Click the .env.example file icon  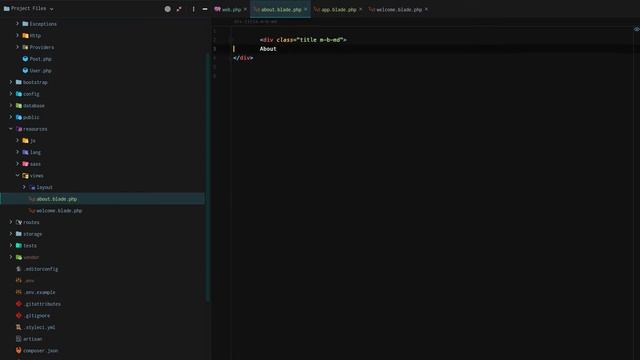click(19, 292)
